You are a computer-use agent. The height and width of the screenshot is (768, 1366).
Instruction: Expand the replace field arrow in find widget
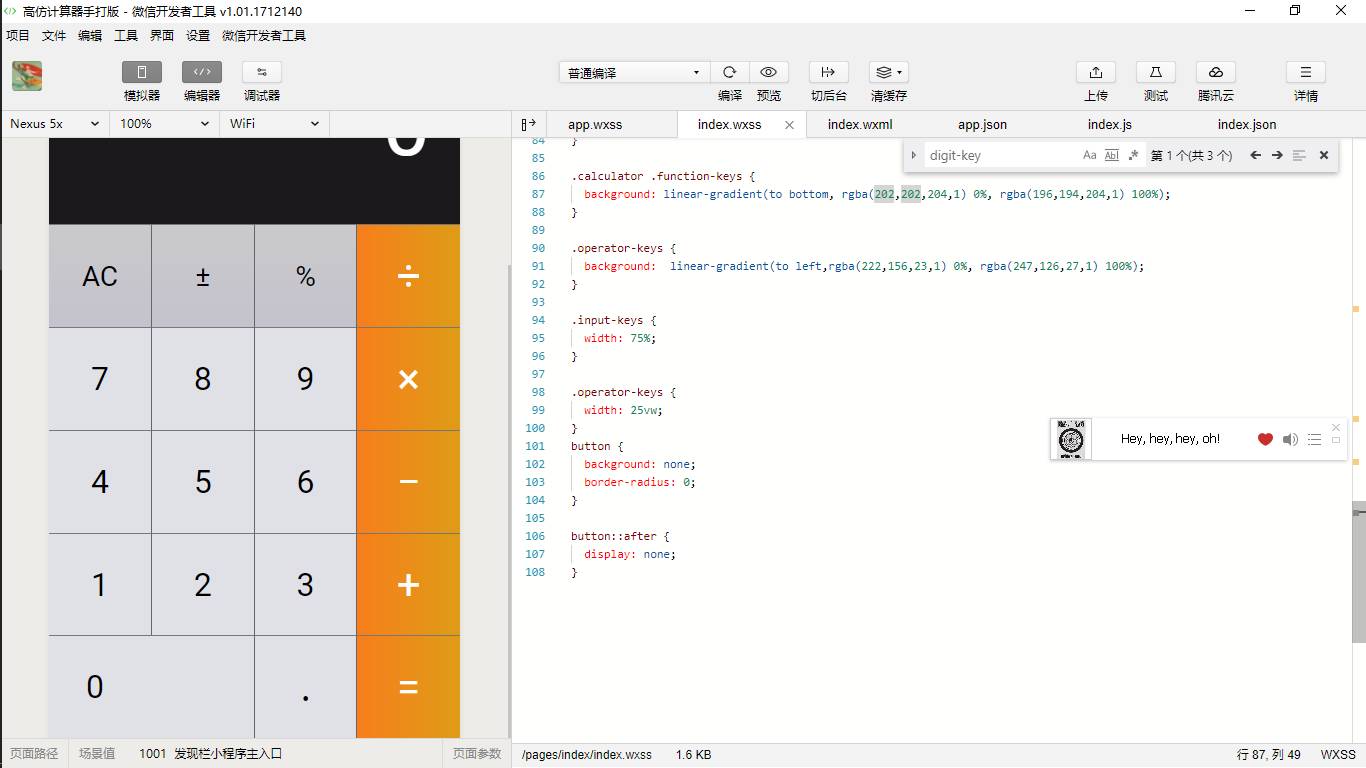point(914,155)
